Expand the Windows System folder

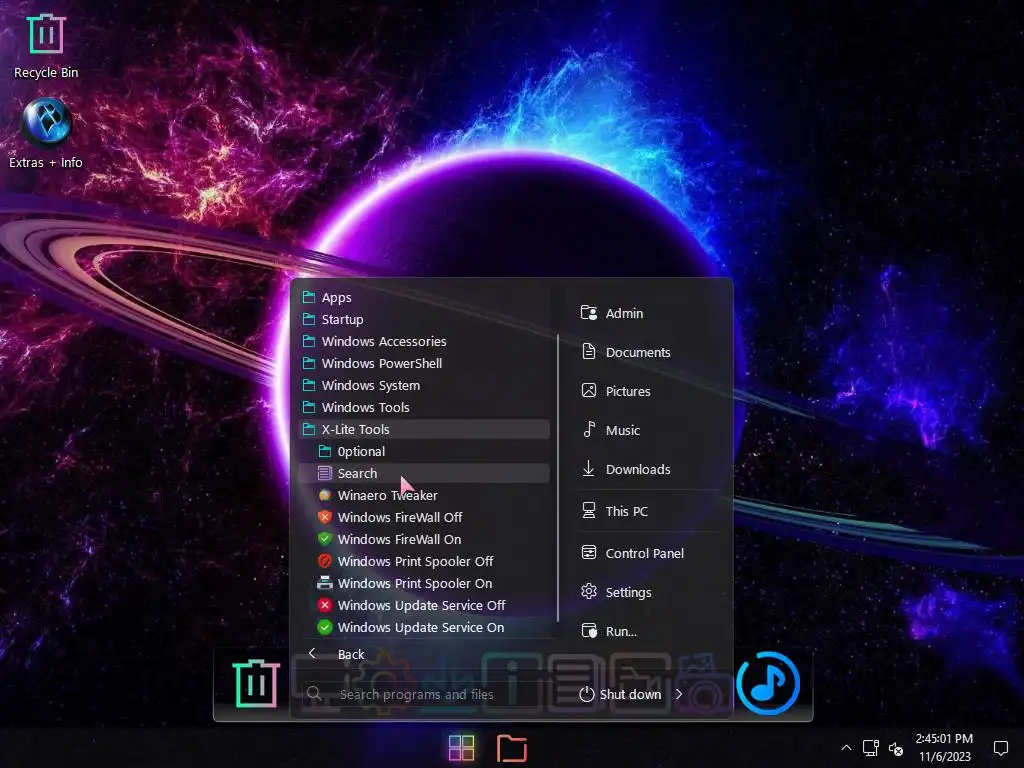(x=423, y=385)
